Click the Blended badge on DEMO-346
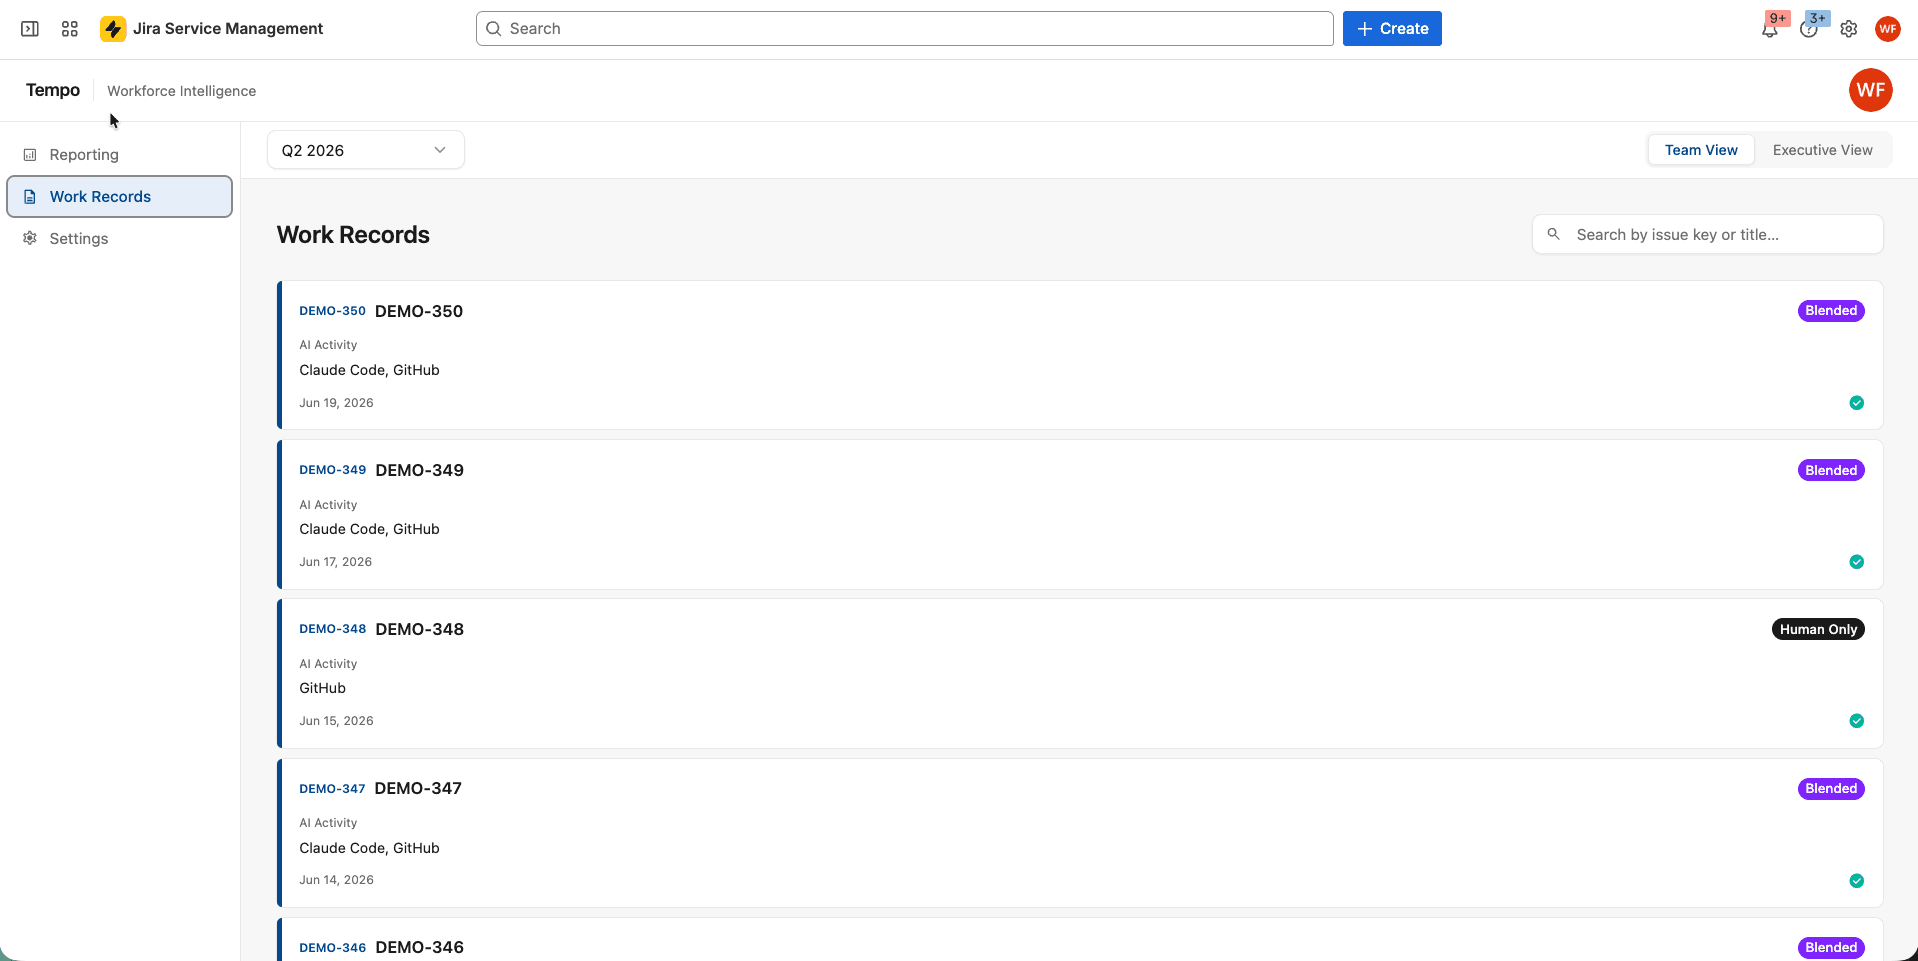 [x=1831, y=948]
